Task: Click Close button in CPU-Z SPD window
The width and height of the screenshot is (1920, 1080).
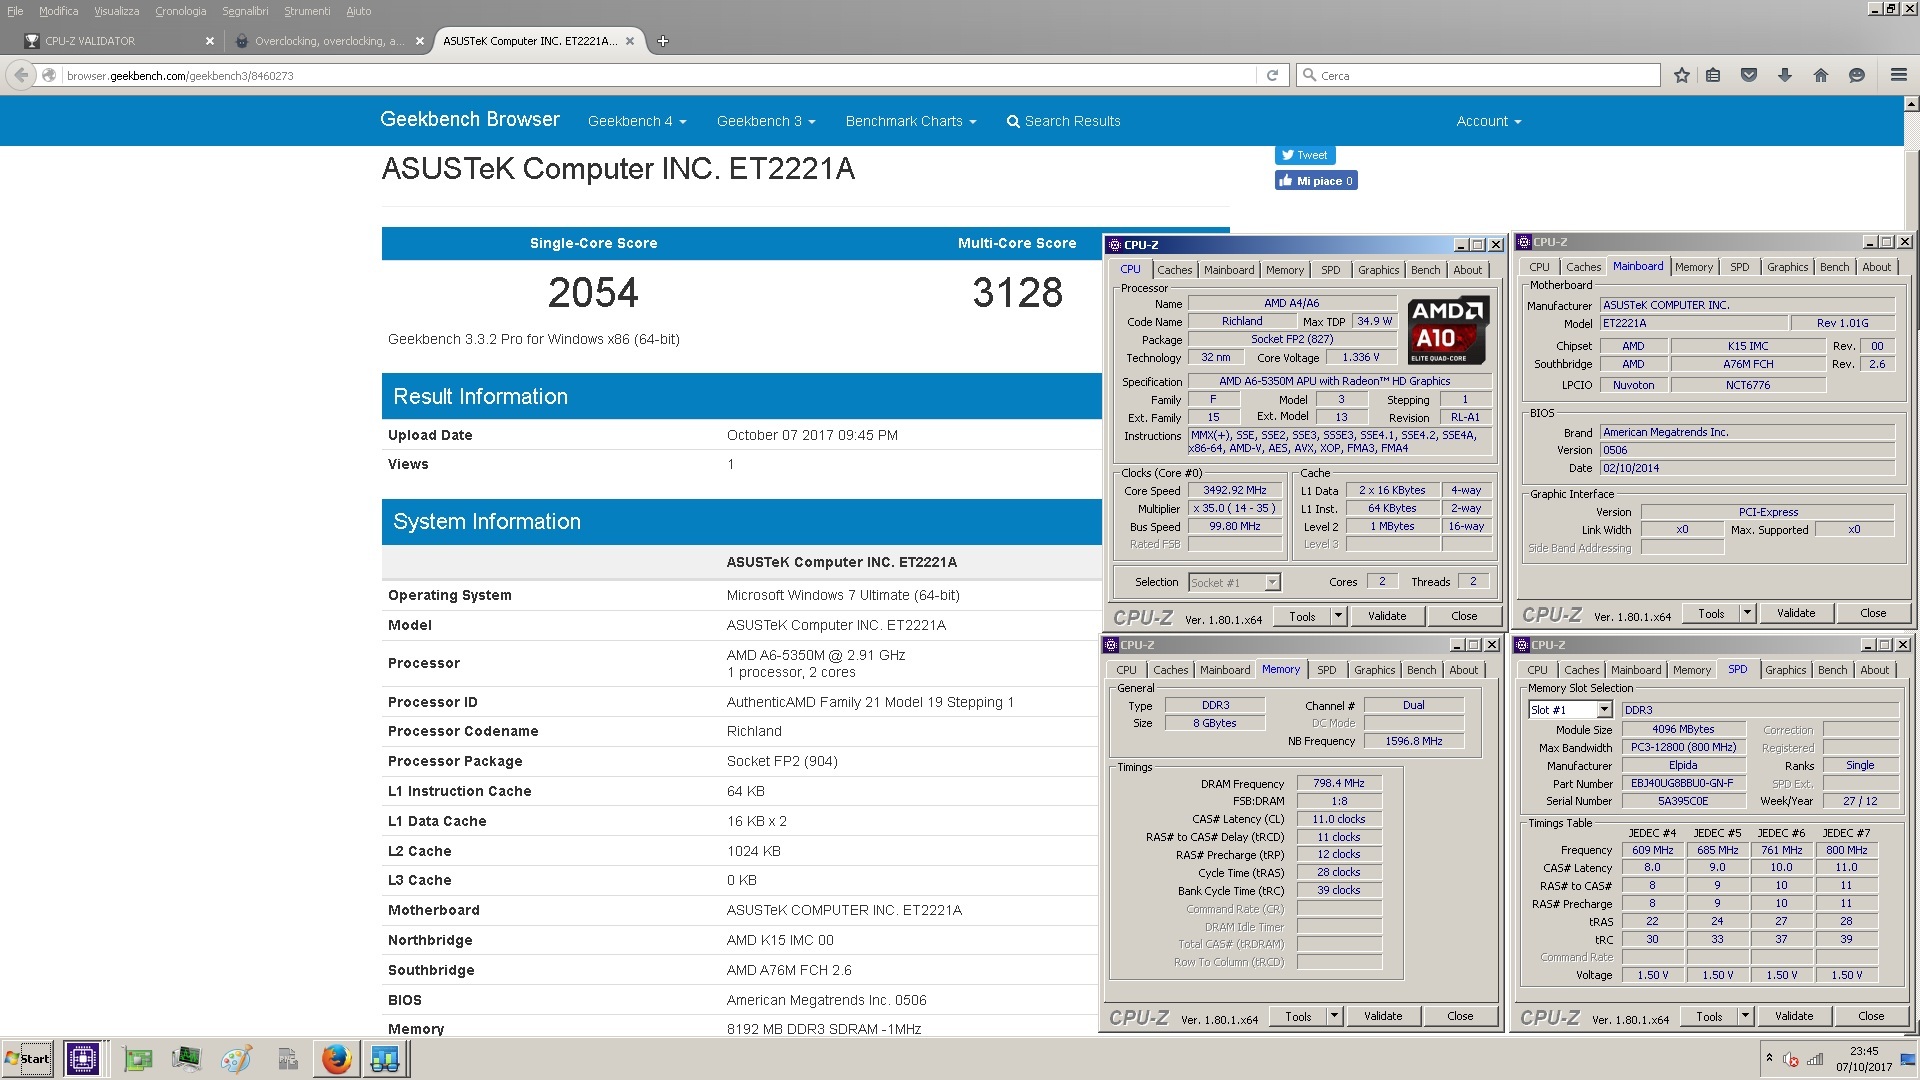Action: click(x=1871, y=1016)
